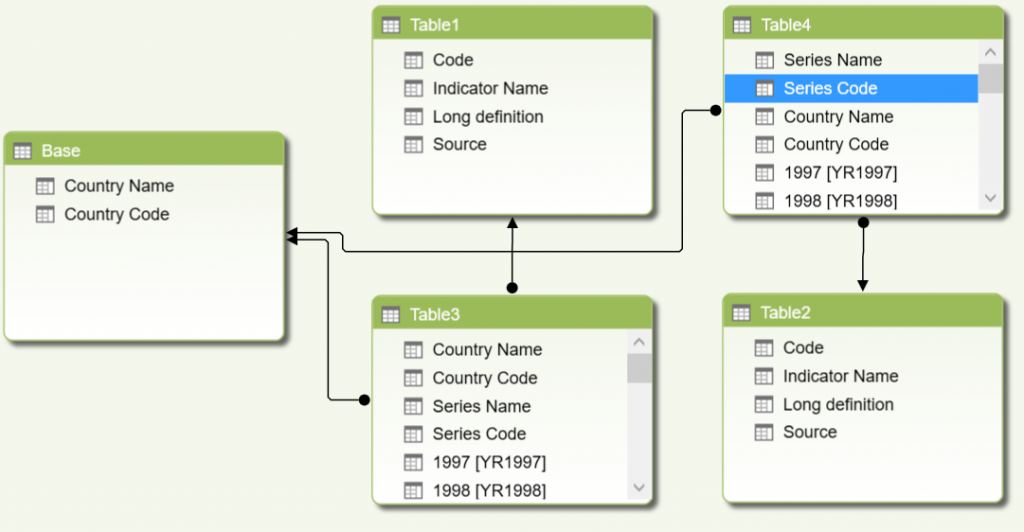1024x532 pixels.
Task: Click the column icon beside Base Country Code
Action: click(45, 215)
